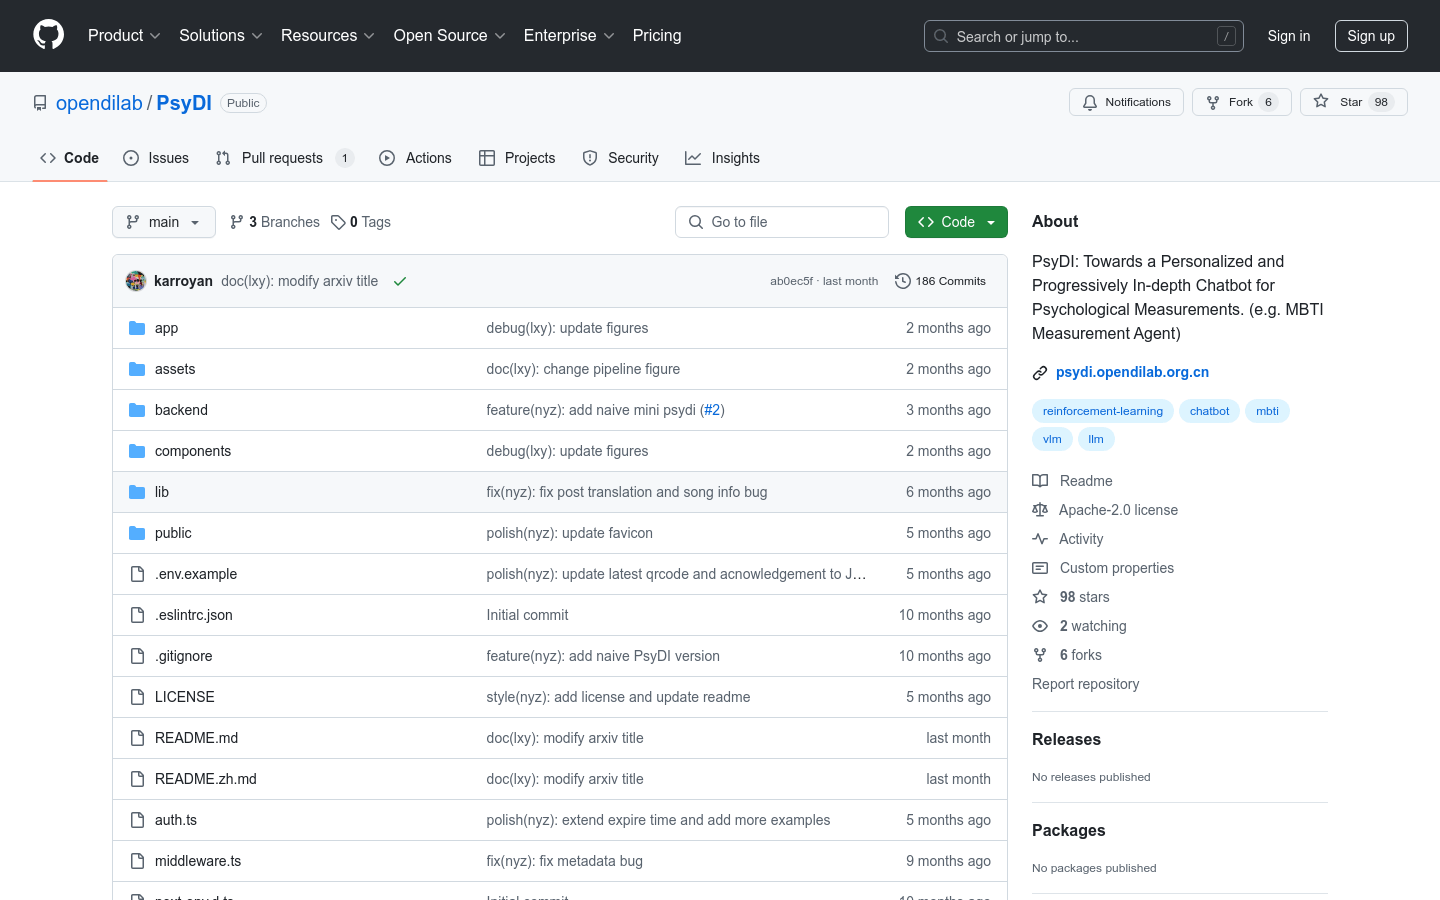Open the 186 Commits history
Screen dimensions: 1440x900
pyautogui.click(x=940, y=281)
